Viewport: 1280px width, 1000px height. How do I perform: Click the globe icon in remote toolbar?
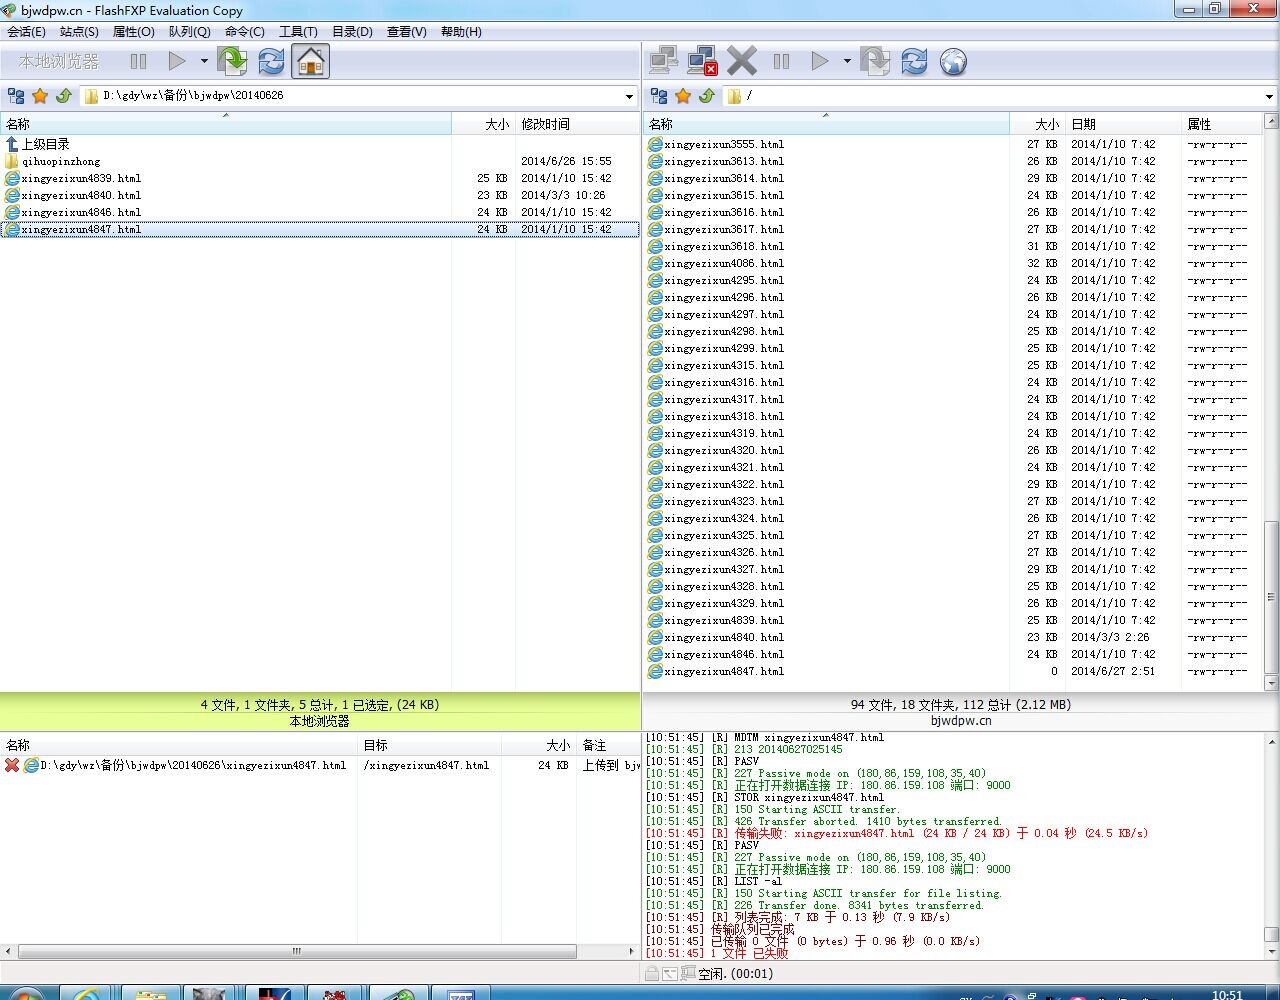(953, 62)
